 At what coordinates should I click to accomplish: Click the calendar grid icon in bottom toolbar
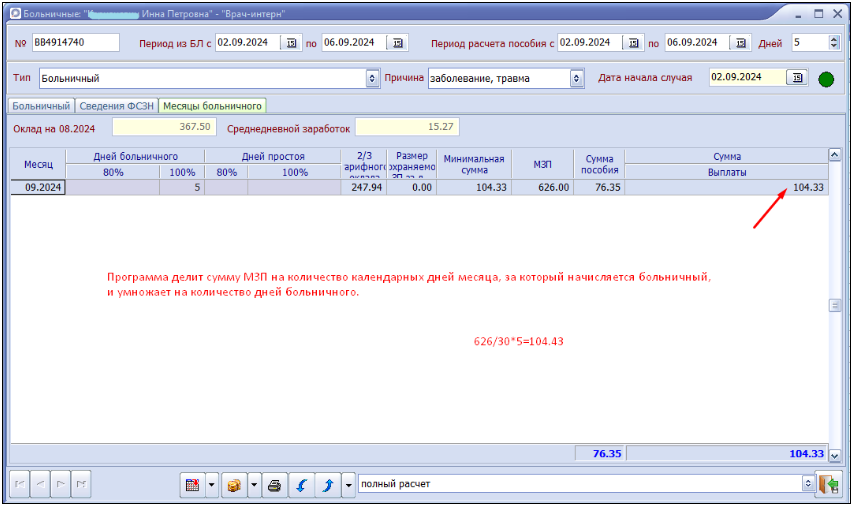(x=192, y=485)
